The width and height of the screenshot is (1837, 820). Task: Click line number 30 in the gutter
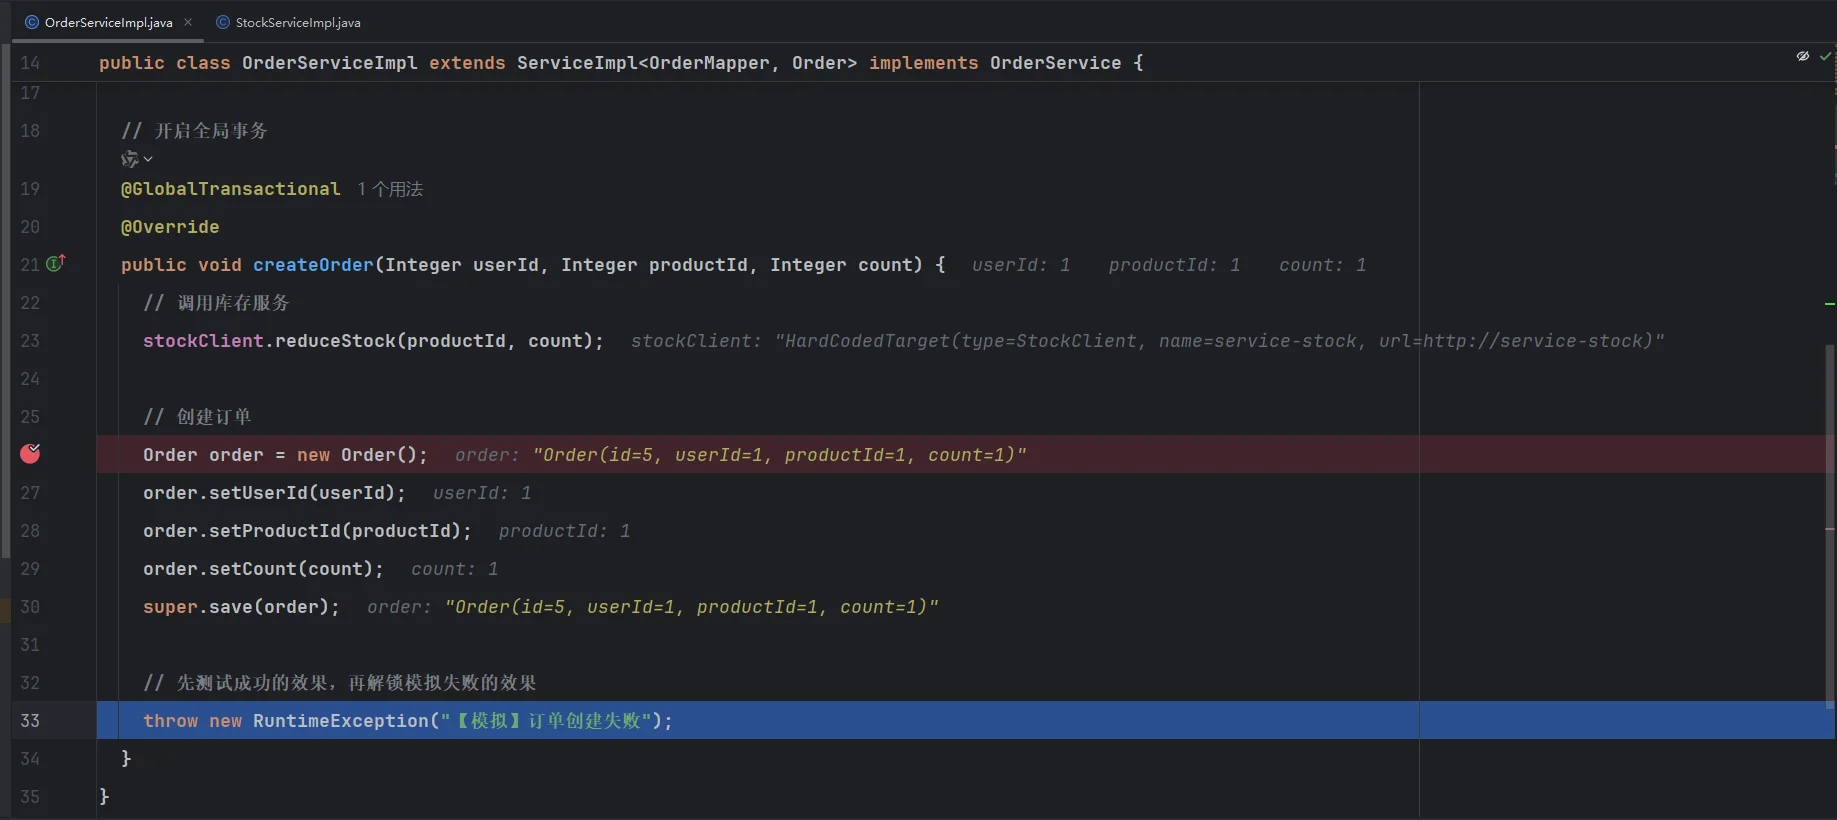[30, 607]
